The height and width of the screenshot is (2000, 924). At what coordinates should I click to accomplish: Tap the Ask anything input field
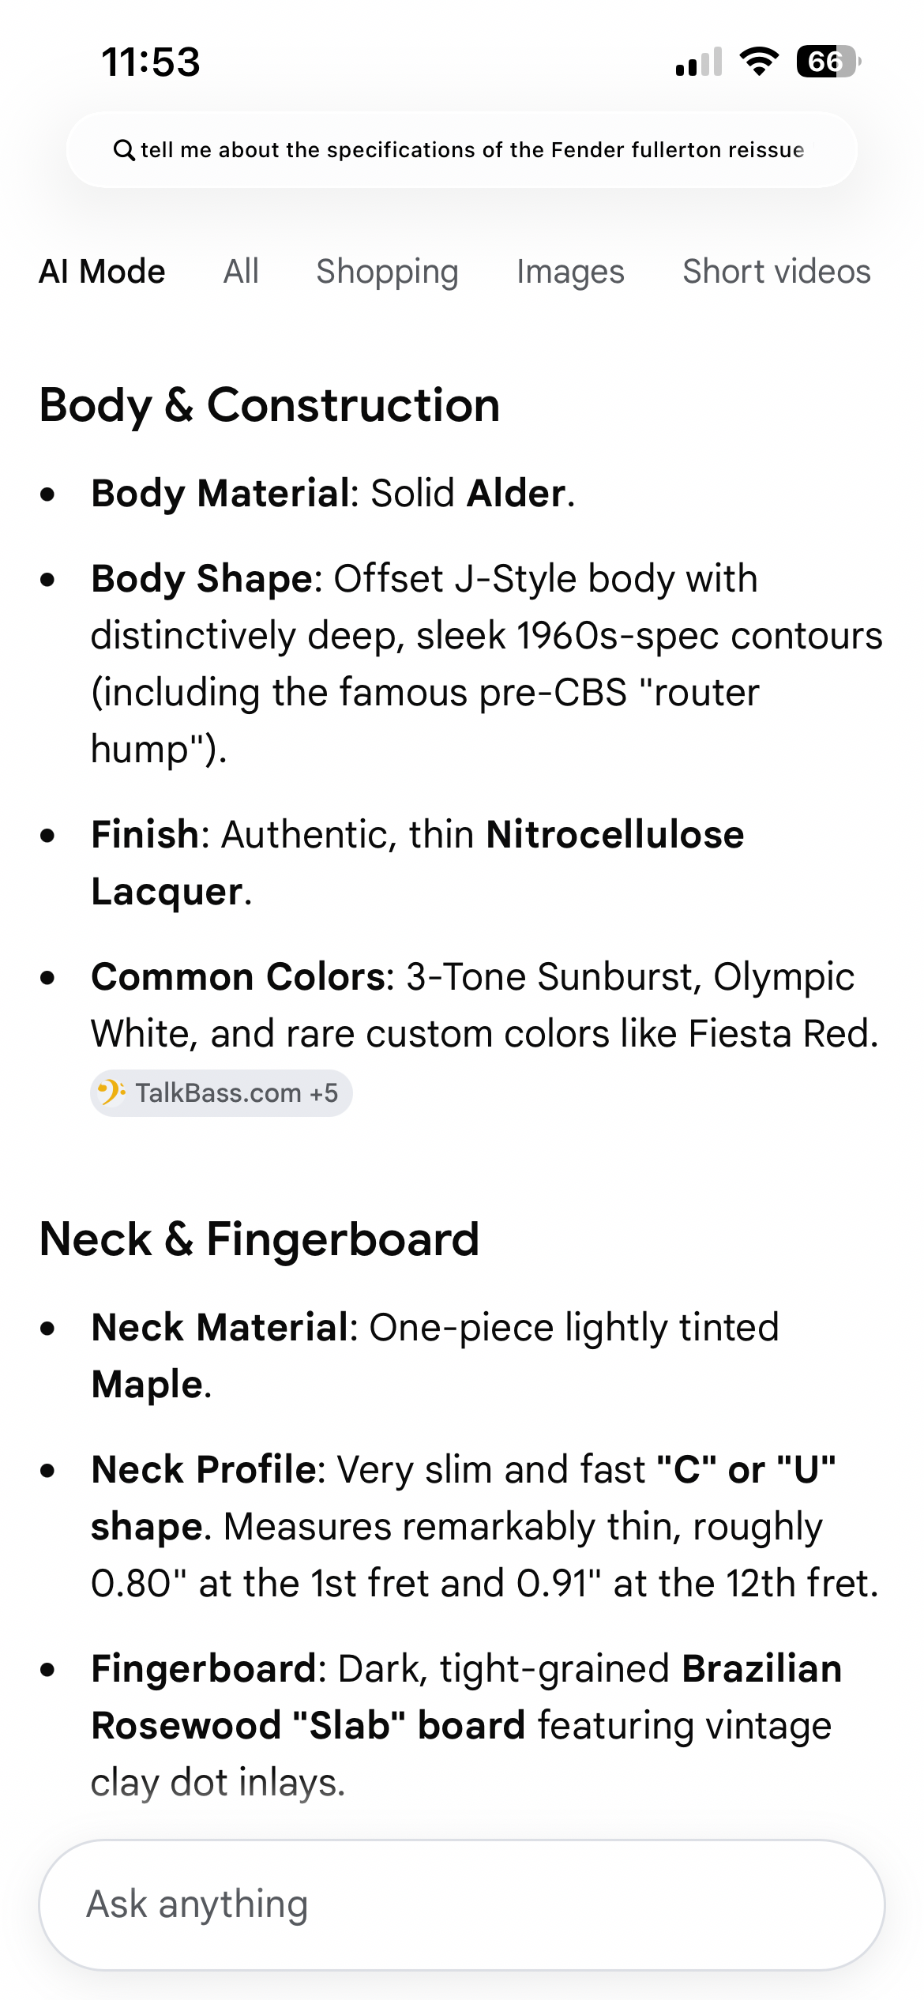click(x=462, y=1904)
